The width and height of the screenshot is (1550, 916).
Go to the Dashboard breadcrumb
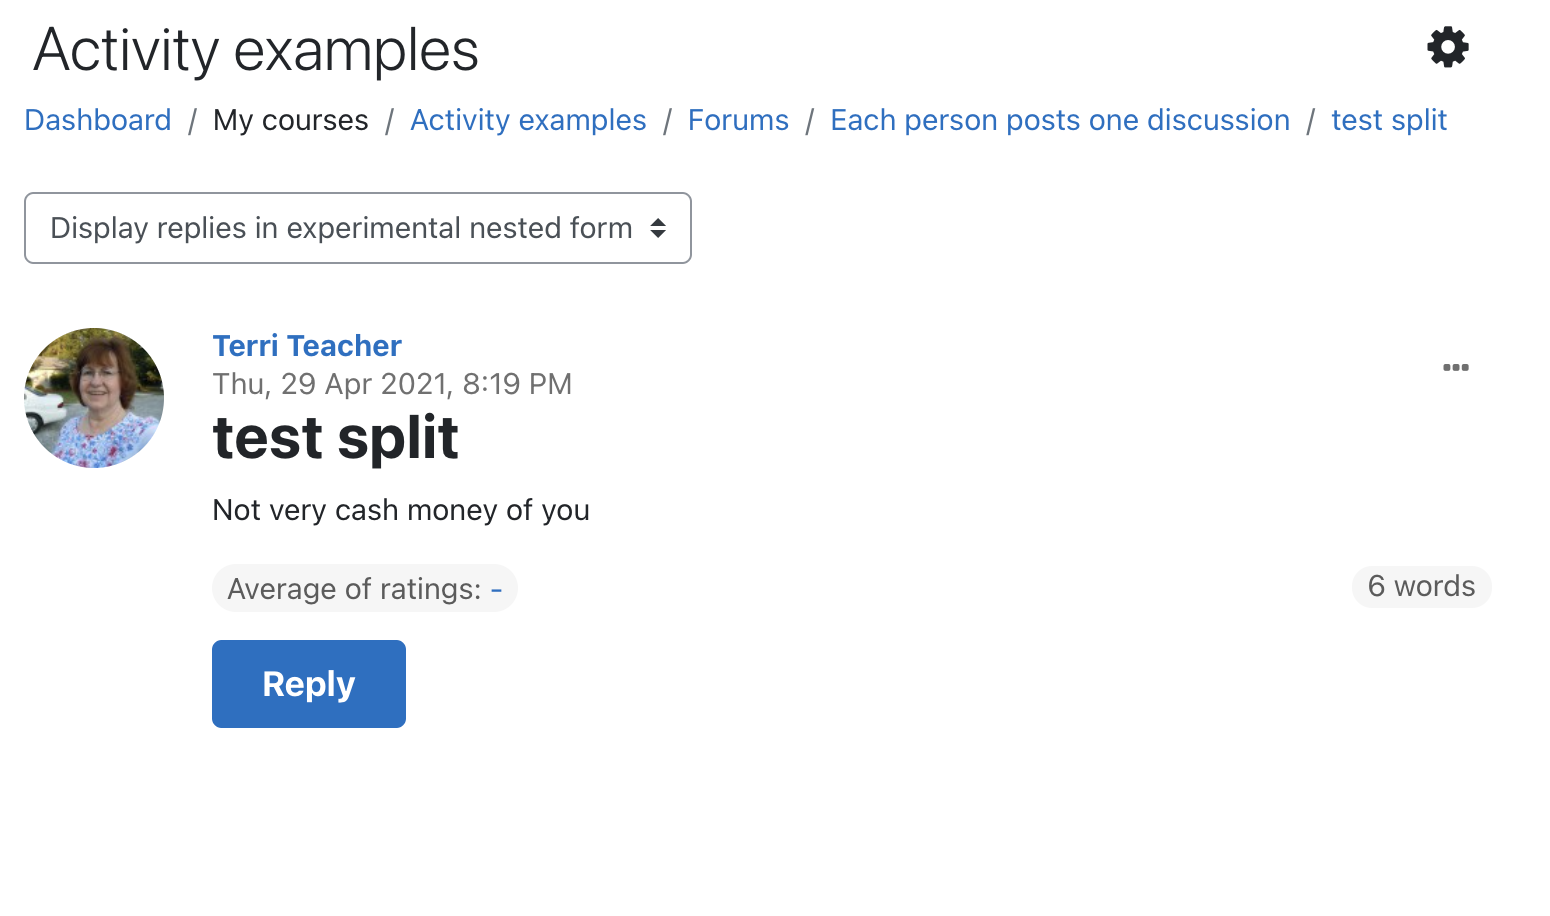click(x=98, y=120)
